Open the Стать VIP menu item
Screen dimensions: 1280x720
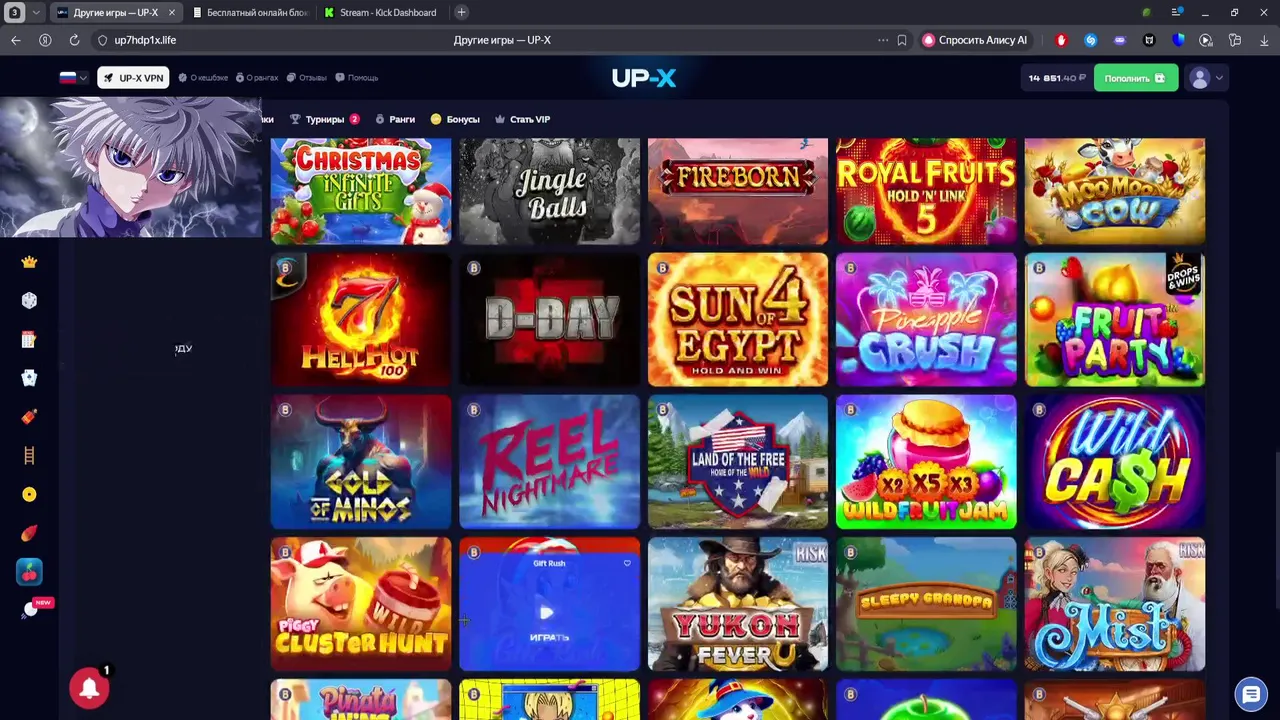(522, 119)
